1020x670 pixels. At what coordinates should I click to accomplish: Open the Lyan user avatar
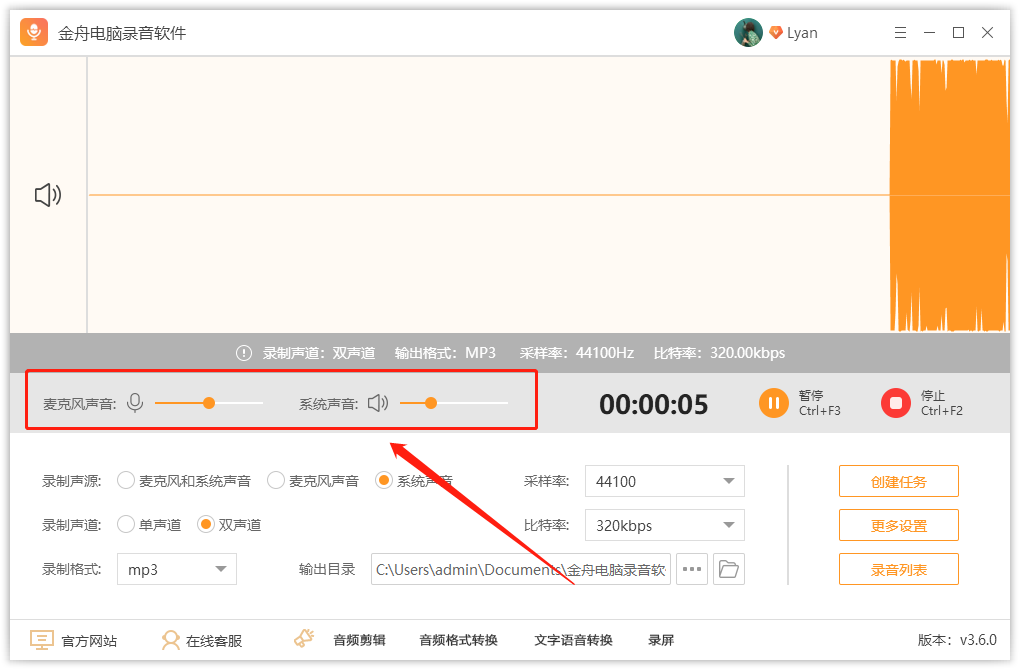[x=748, y=33]
